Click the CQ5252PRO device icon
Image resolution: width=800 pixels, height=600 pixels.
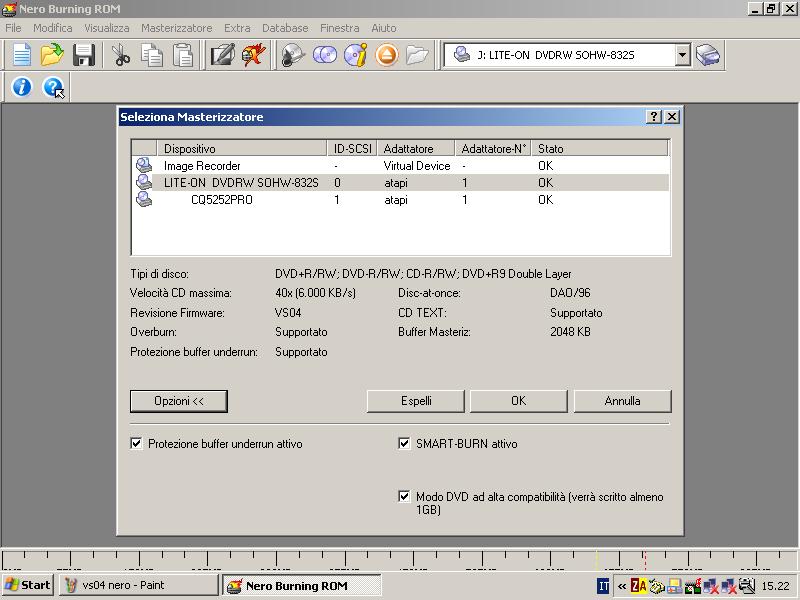click(x=144, y=199)
